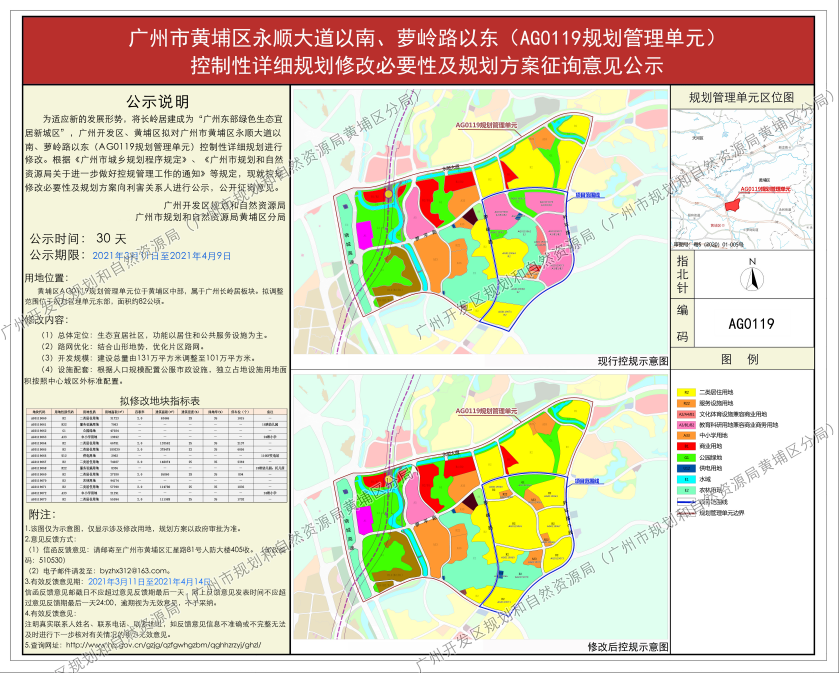Click the 现行控规示意图 caption

pos(632,361)
